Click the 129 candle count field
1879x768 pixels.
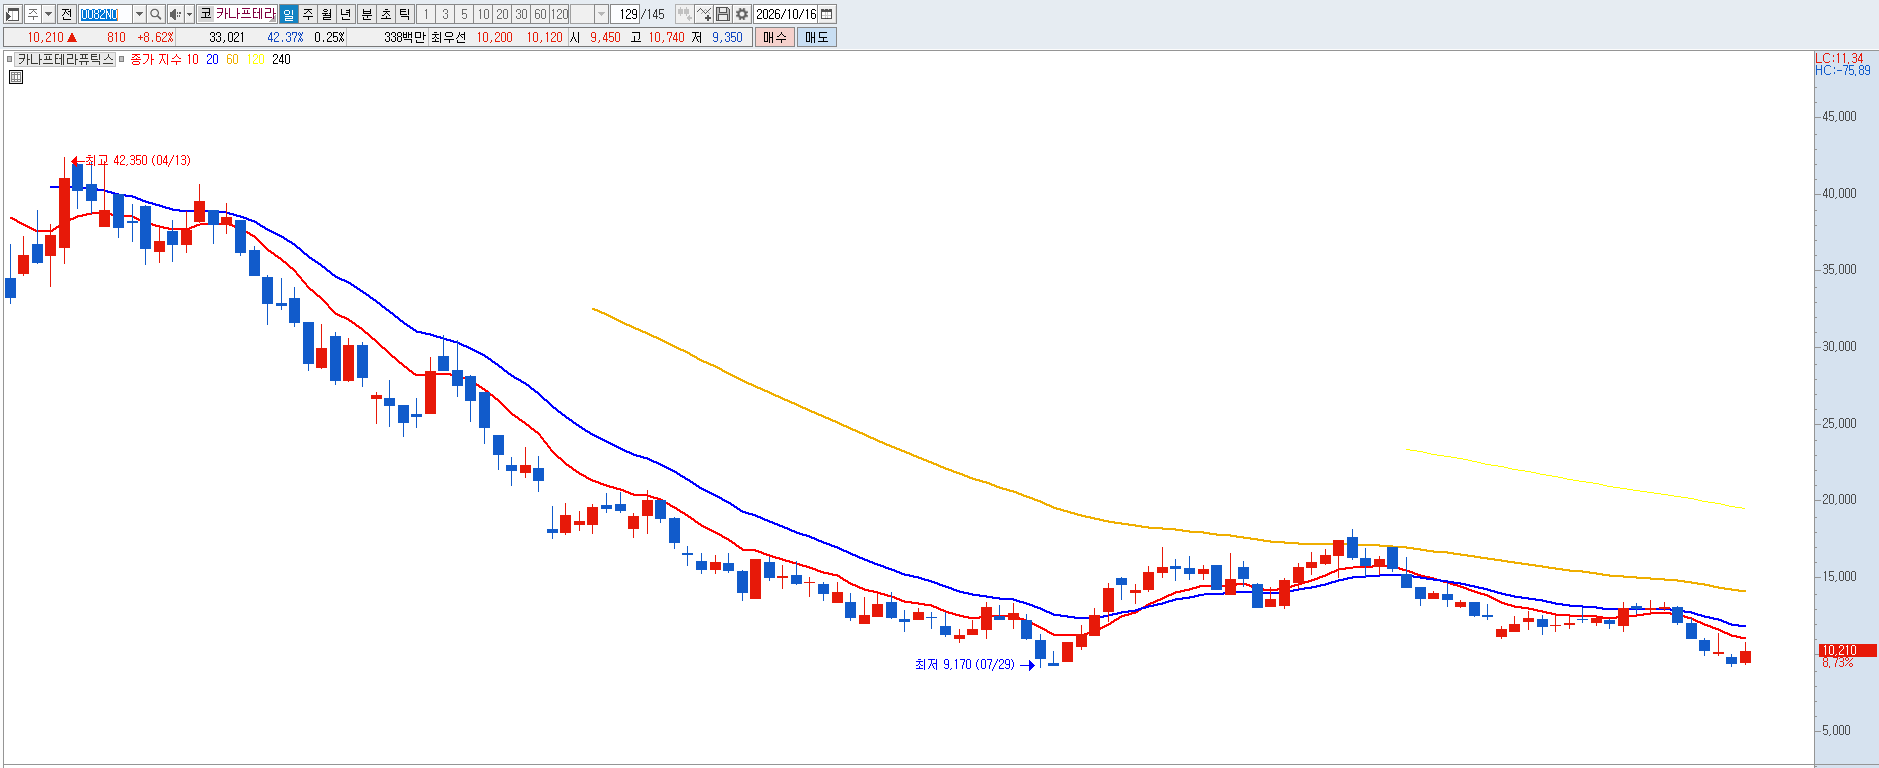click(x=626, y=14)
